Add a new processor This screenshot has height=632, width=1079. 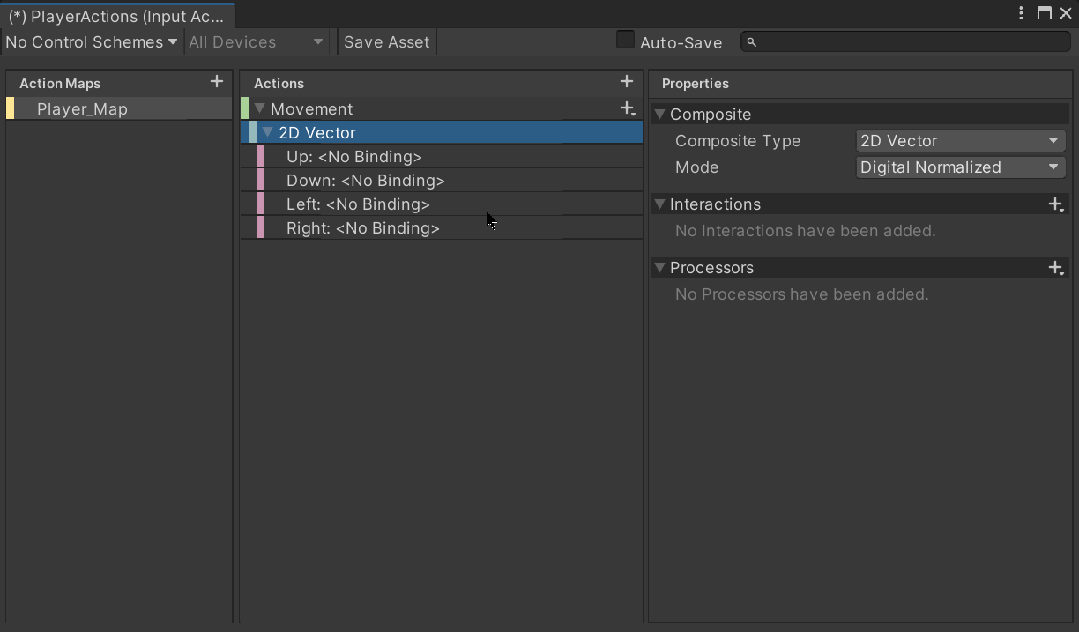[1055, 268]
